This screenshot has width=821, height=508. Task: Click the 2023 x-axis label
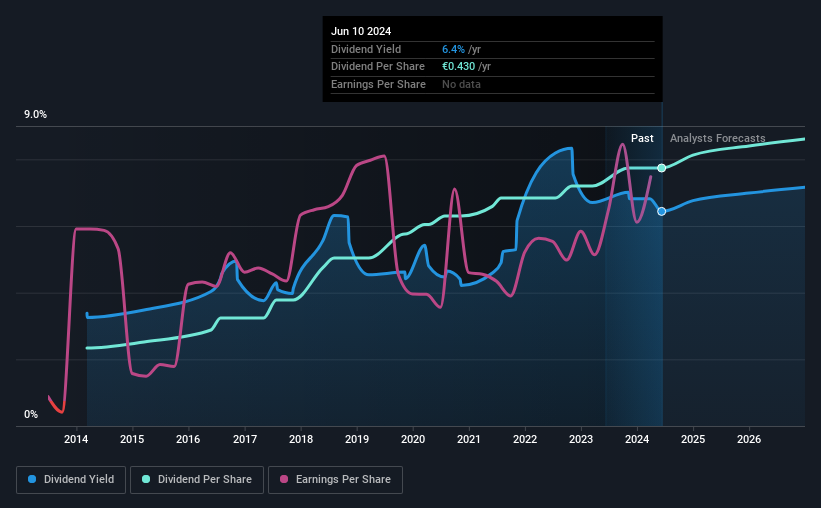pyautogui.click(x=581, y=439)
